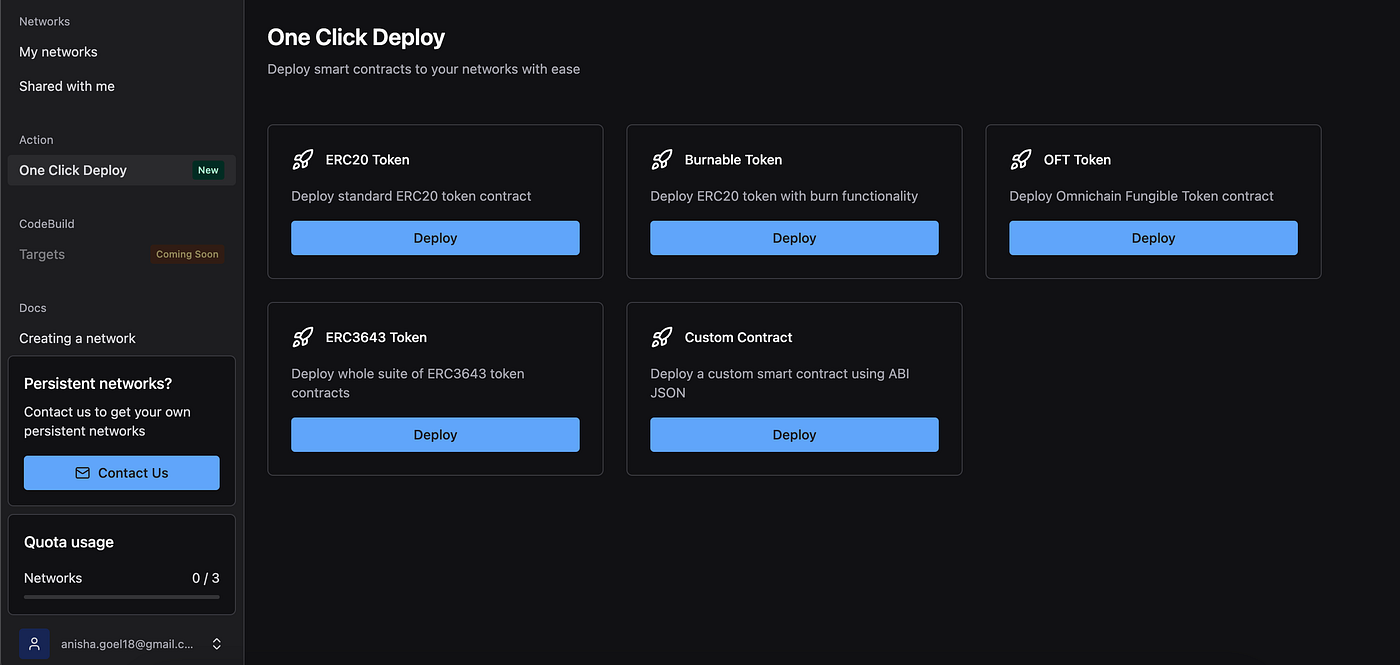This screenshot has width=1400, height=665.
Task: Click 'Deploy Omnichain Fungible Token contract' text
Action: point(1141,196)
